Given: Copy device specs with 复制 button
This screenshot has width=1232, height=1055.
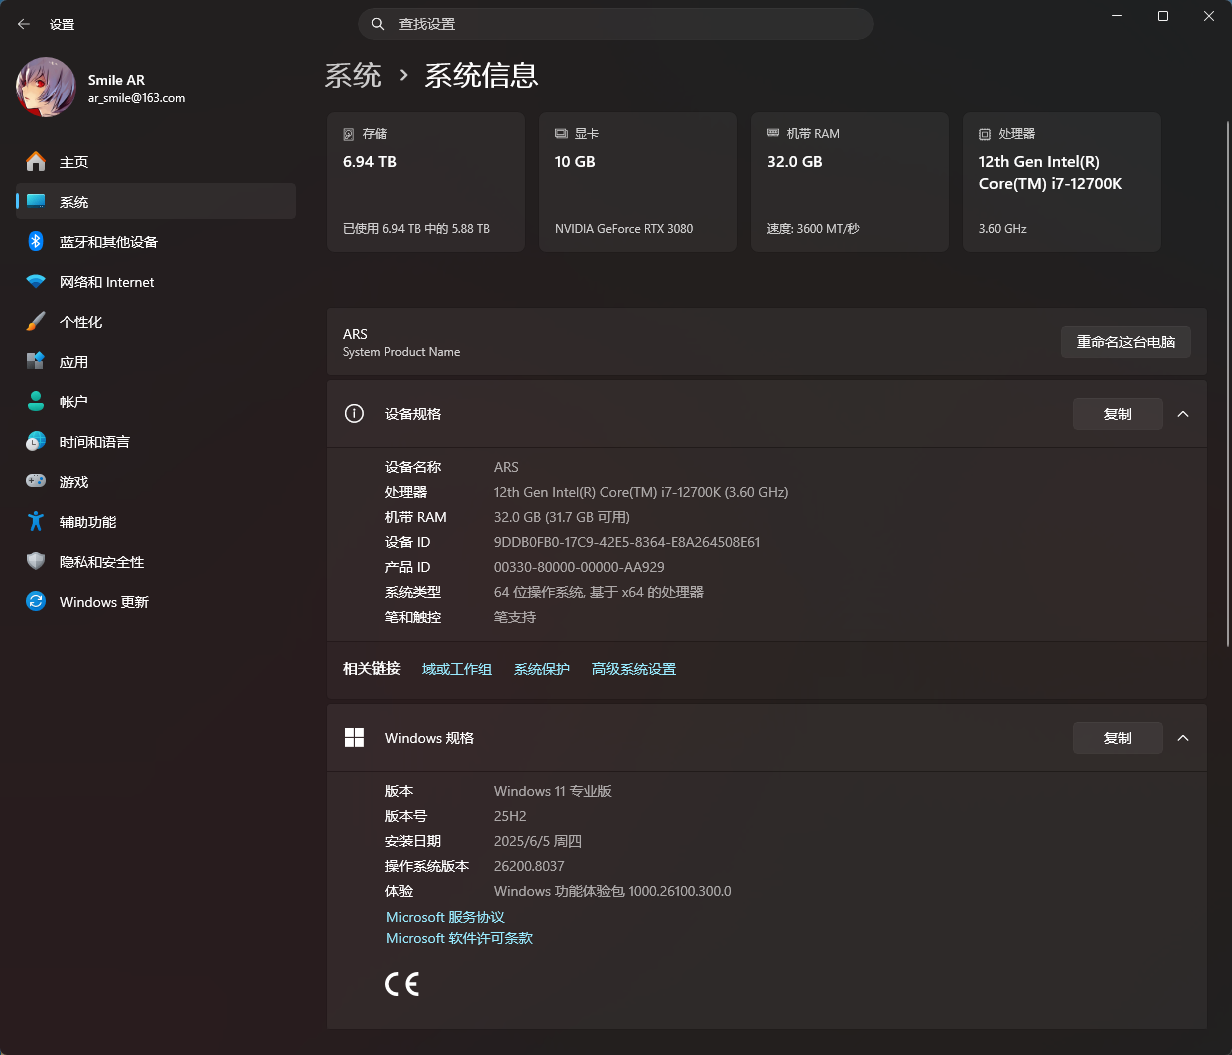Looking at the screenshot, I should coord(1117,414).
